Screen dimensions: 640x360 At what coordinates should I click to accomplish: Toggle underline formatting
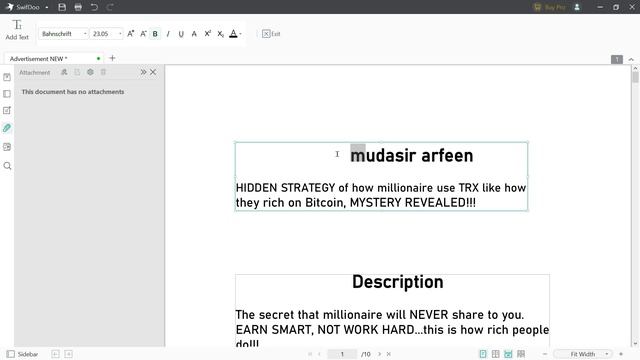coord(181,34)
